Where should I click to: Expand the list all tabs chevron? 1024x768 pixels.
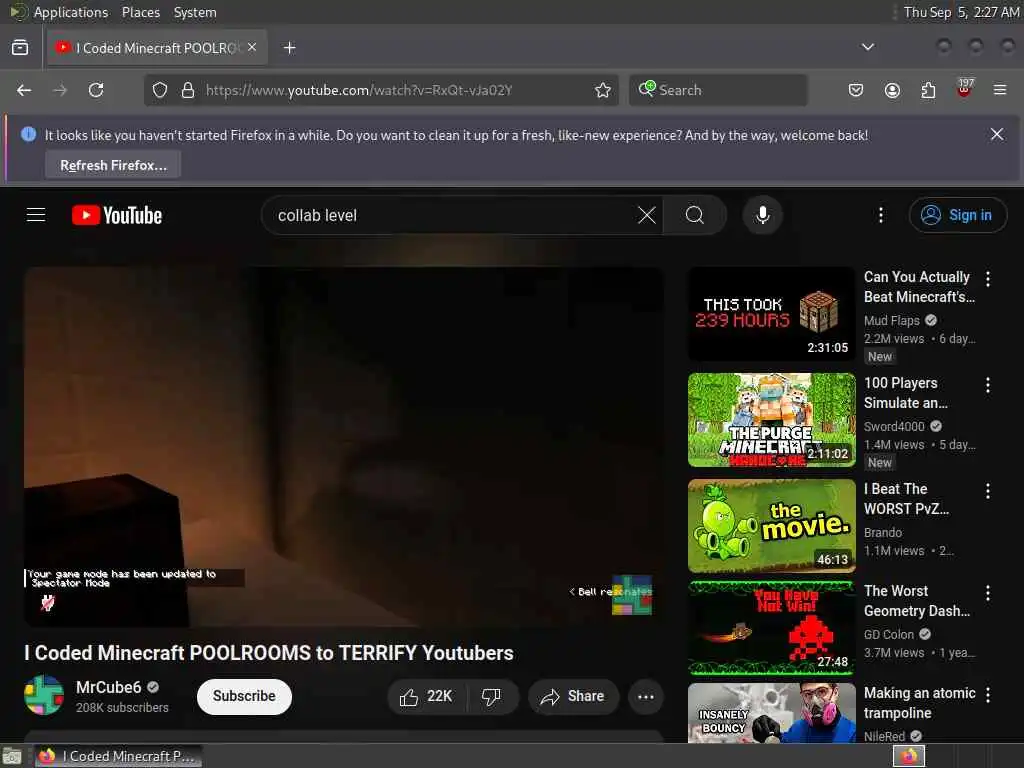click(868, 47)
